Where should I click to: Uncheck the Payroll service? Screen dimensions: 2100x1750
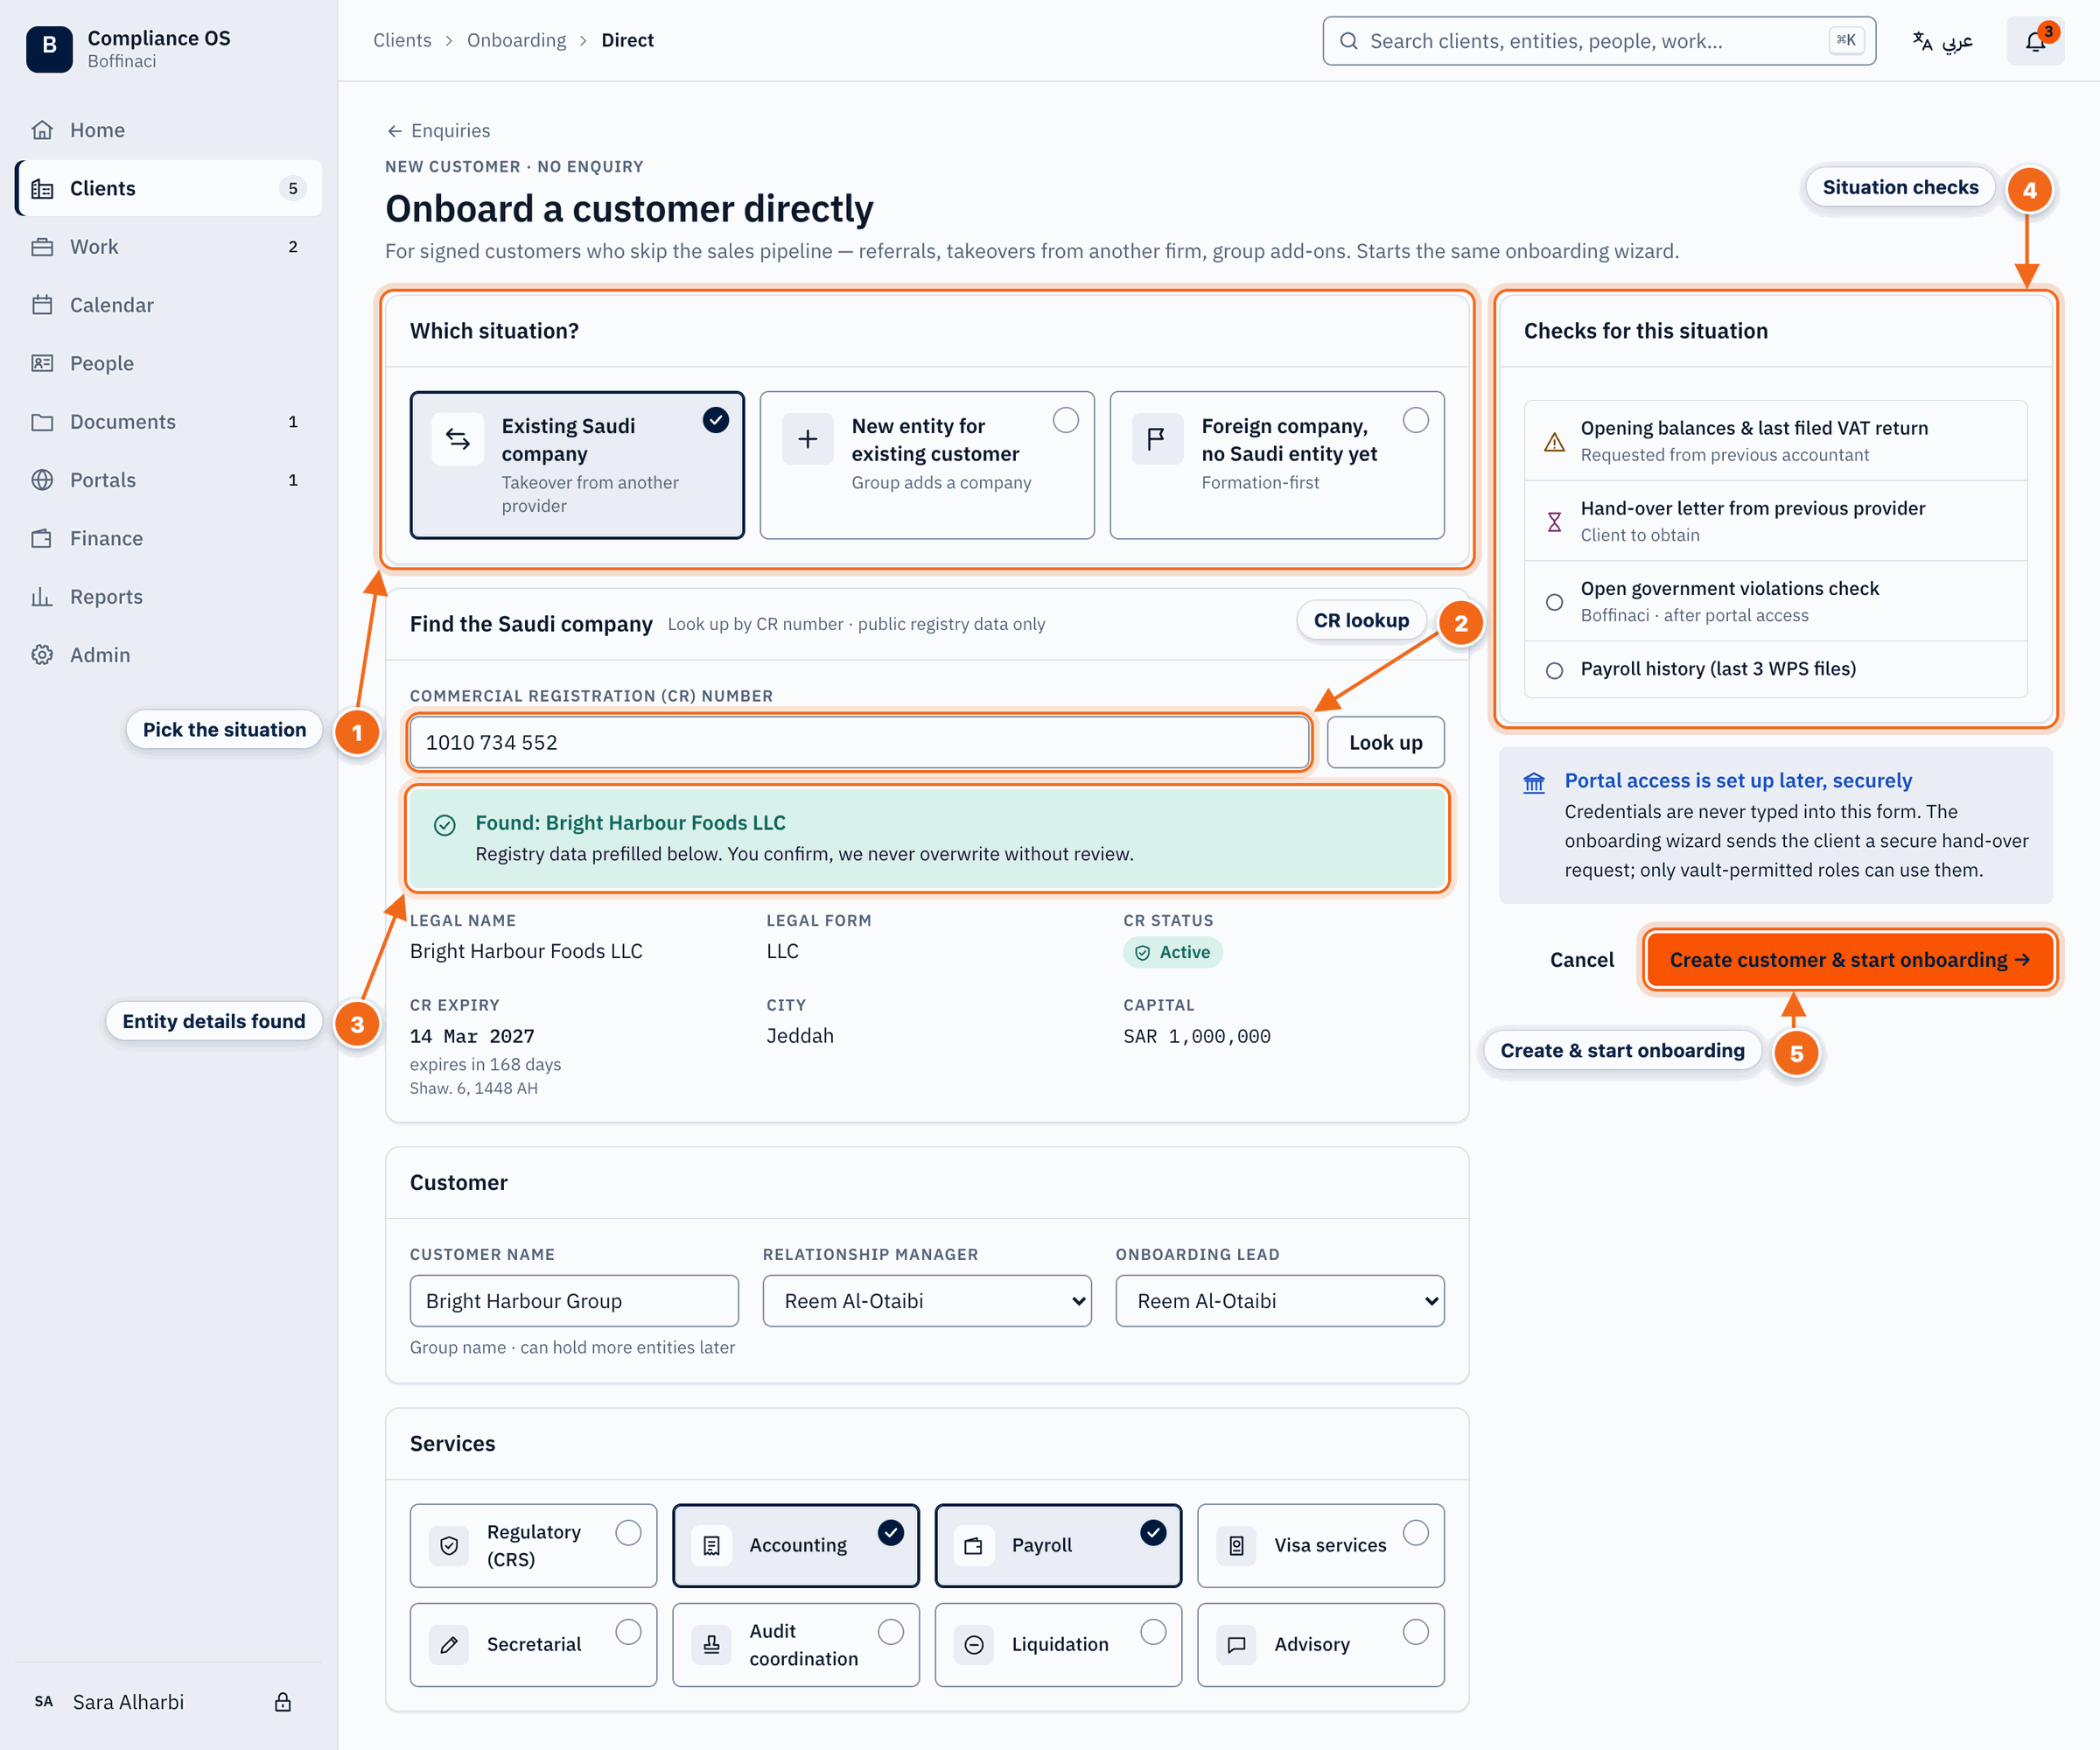[1058, 1545]
